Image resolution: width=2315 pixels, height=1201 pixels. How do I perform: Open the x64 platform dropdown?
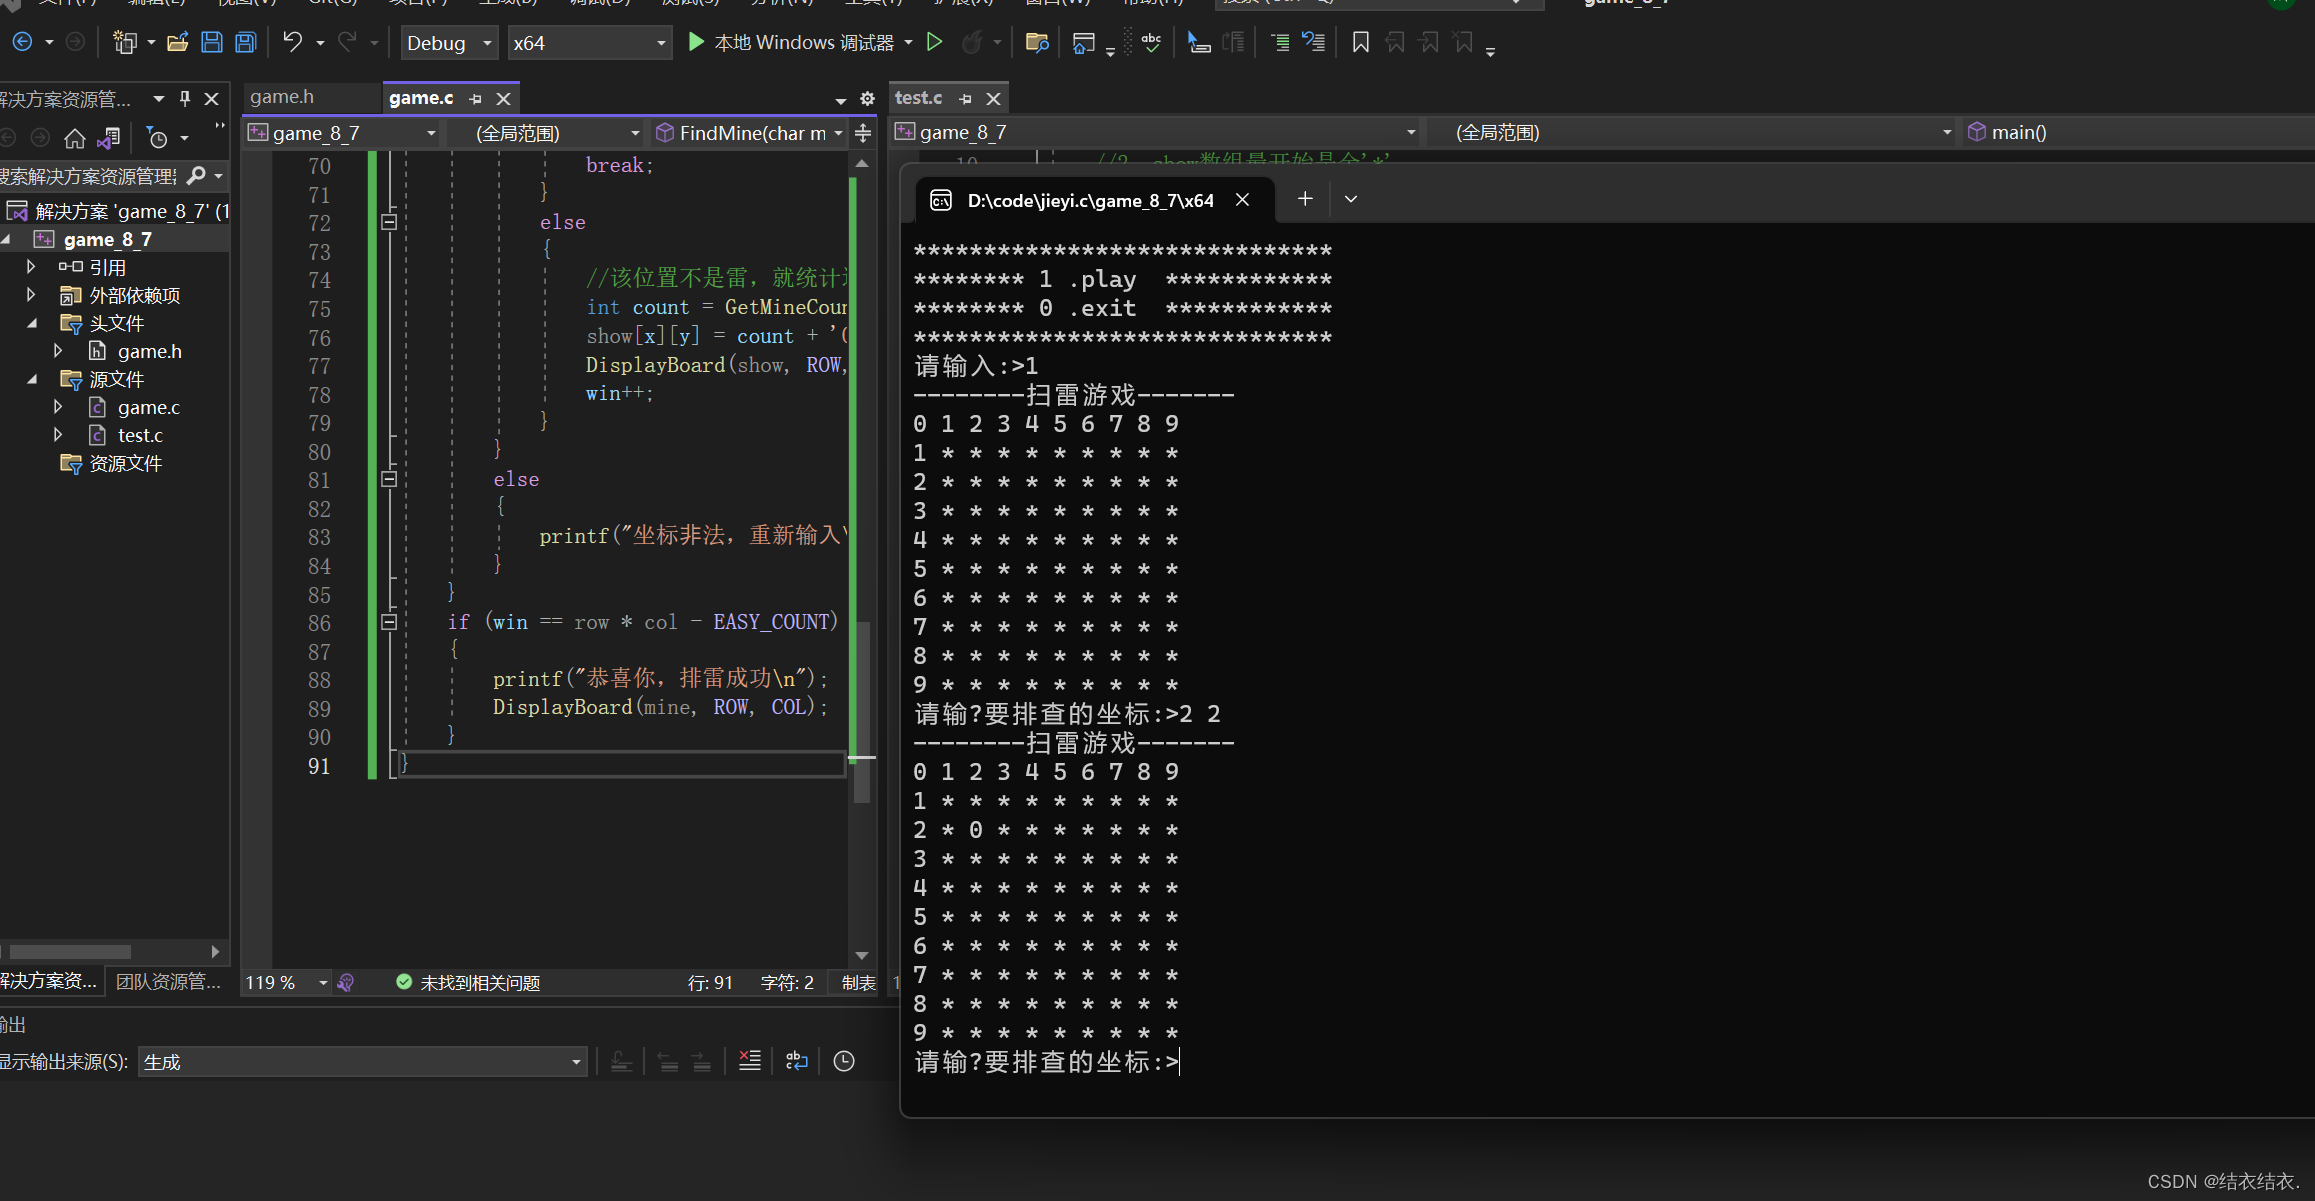coord(589,43)
